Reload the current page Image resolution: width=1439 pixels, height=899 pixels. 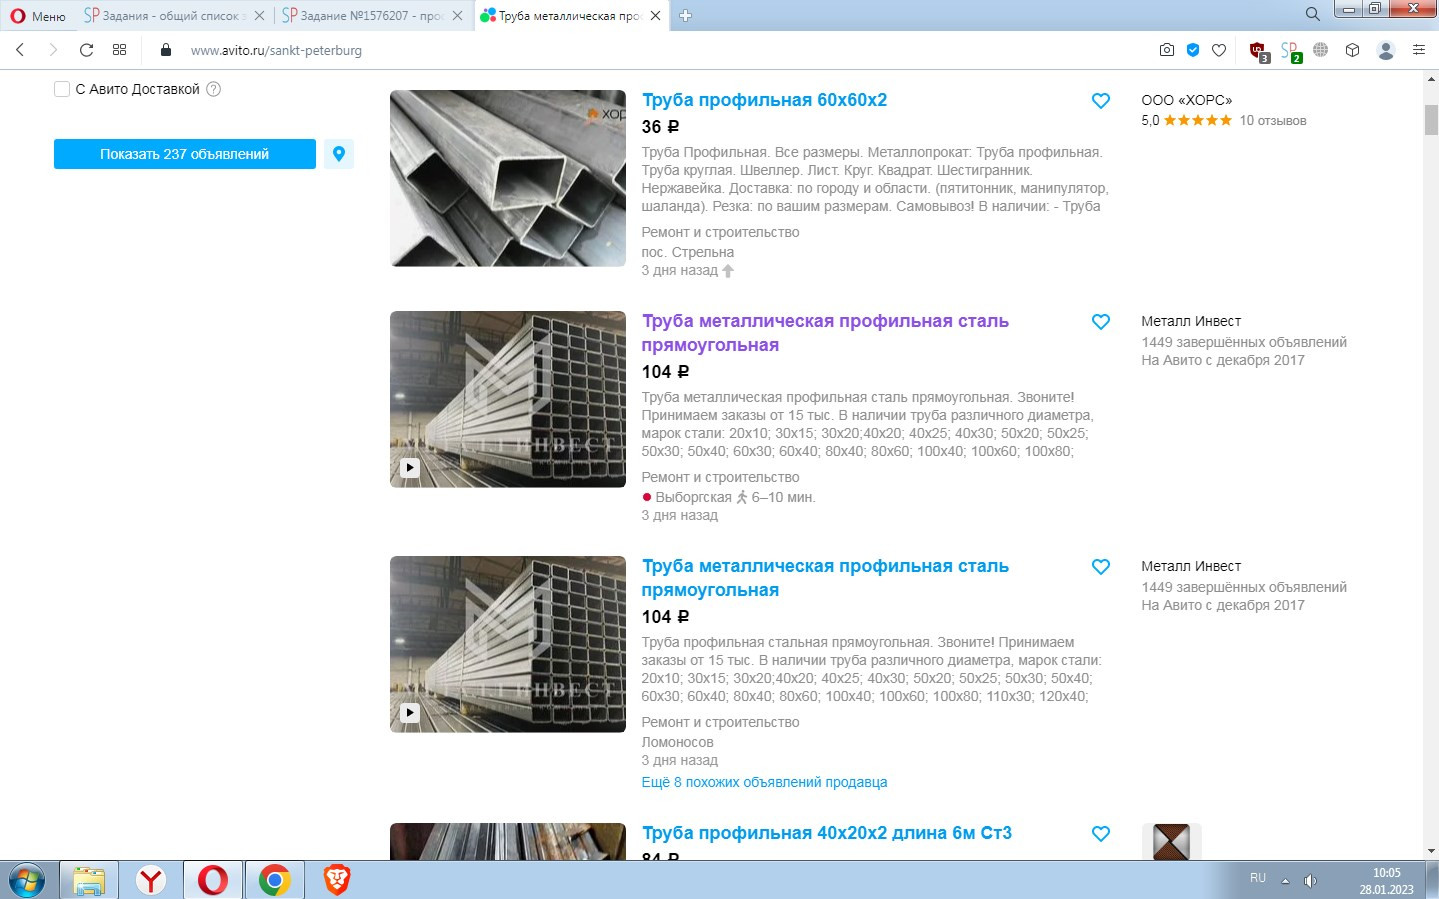87,50
